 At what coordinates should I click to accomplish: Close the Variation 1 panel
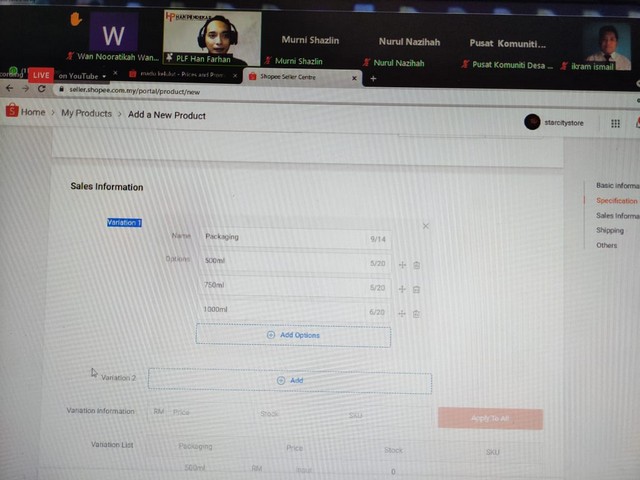(426, 227)
